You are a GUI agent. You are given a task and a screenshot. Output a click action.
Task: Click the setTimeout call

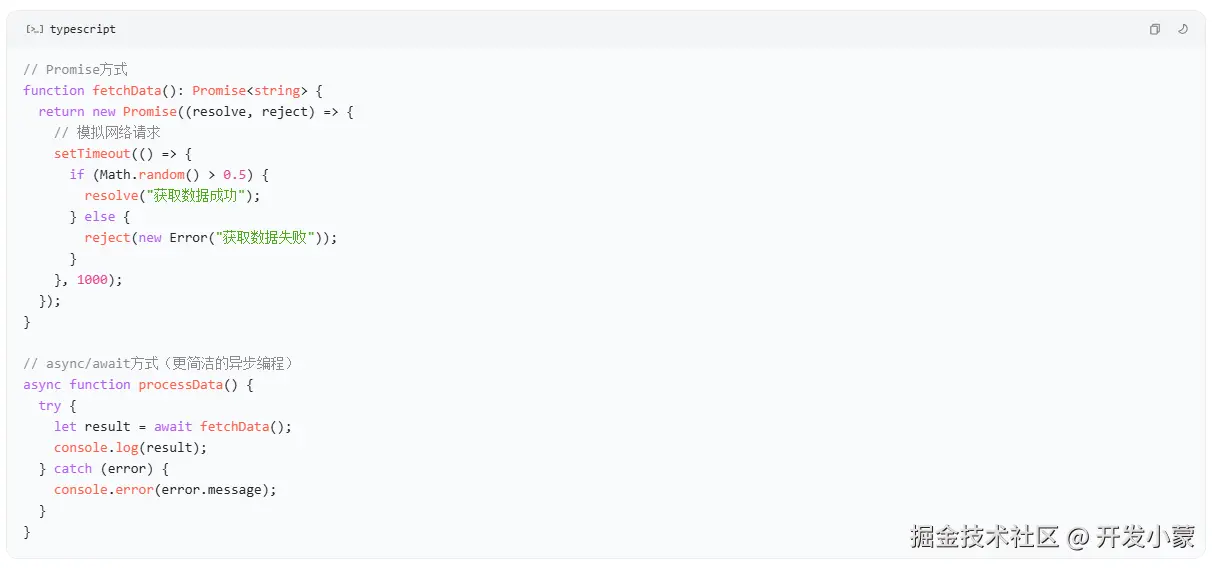[92, 154]
